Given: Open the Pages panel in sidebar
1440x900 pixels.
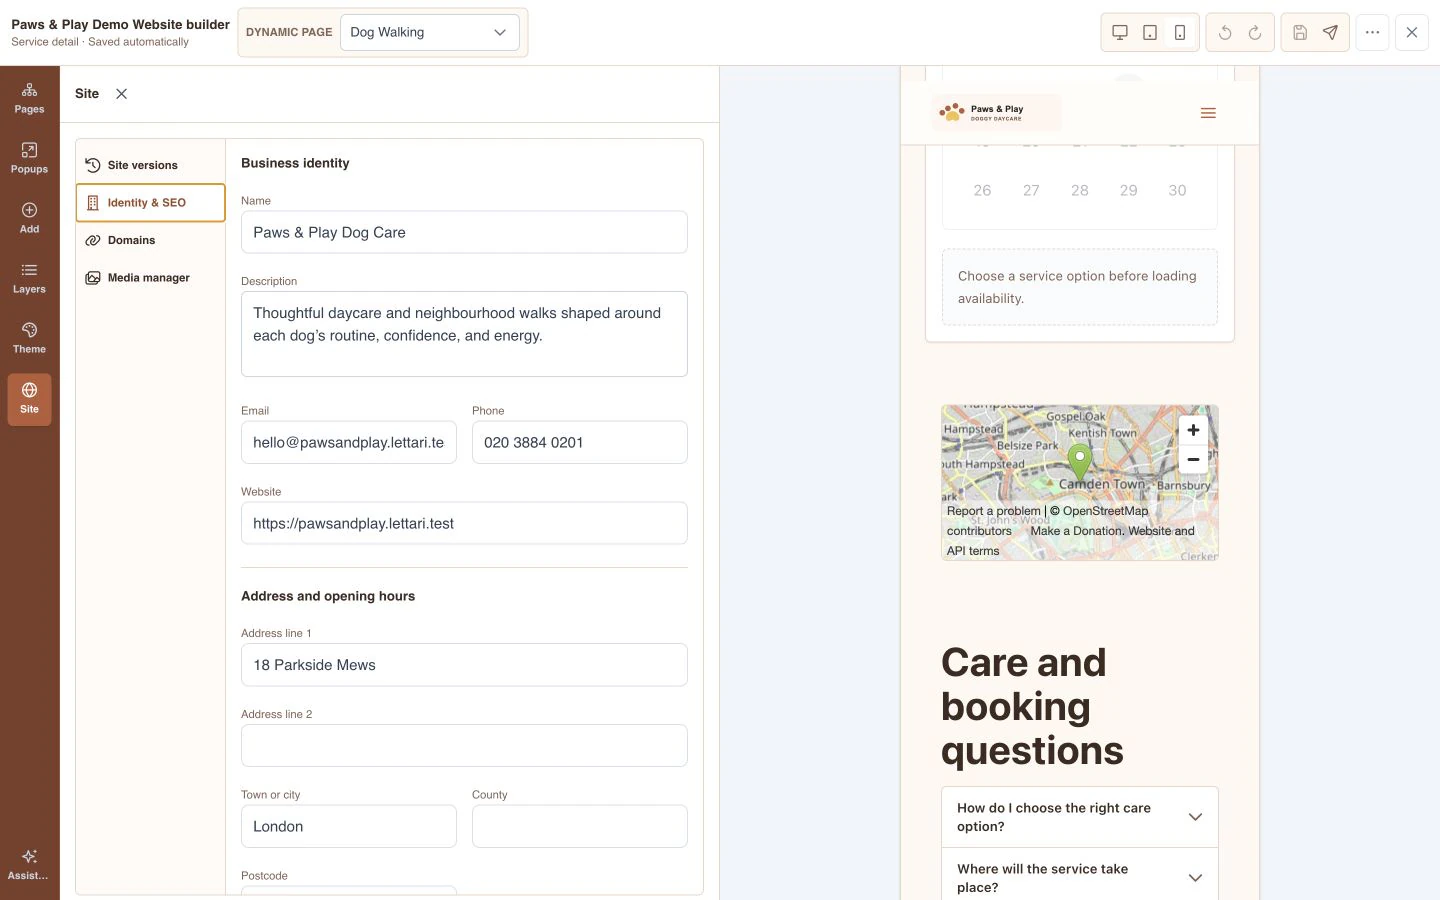Looking at the screenshot, I should (29, 98).
